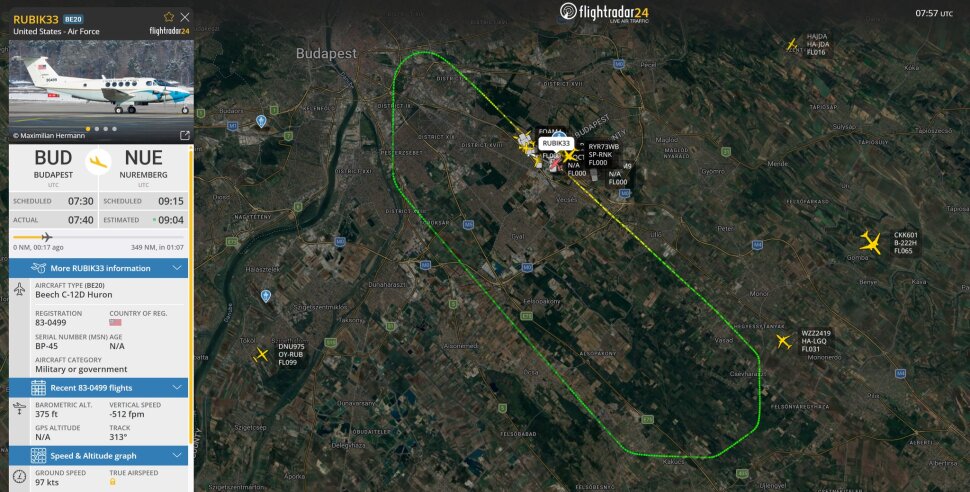Click the CKK601 aircraft icon on map
Viewport: 970px width, 492px height.
click(870, 243)
